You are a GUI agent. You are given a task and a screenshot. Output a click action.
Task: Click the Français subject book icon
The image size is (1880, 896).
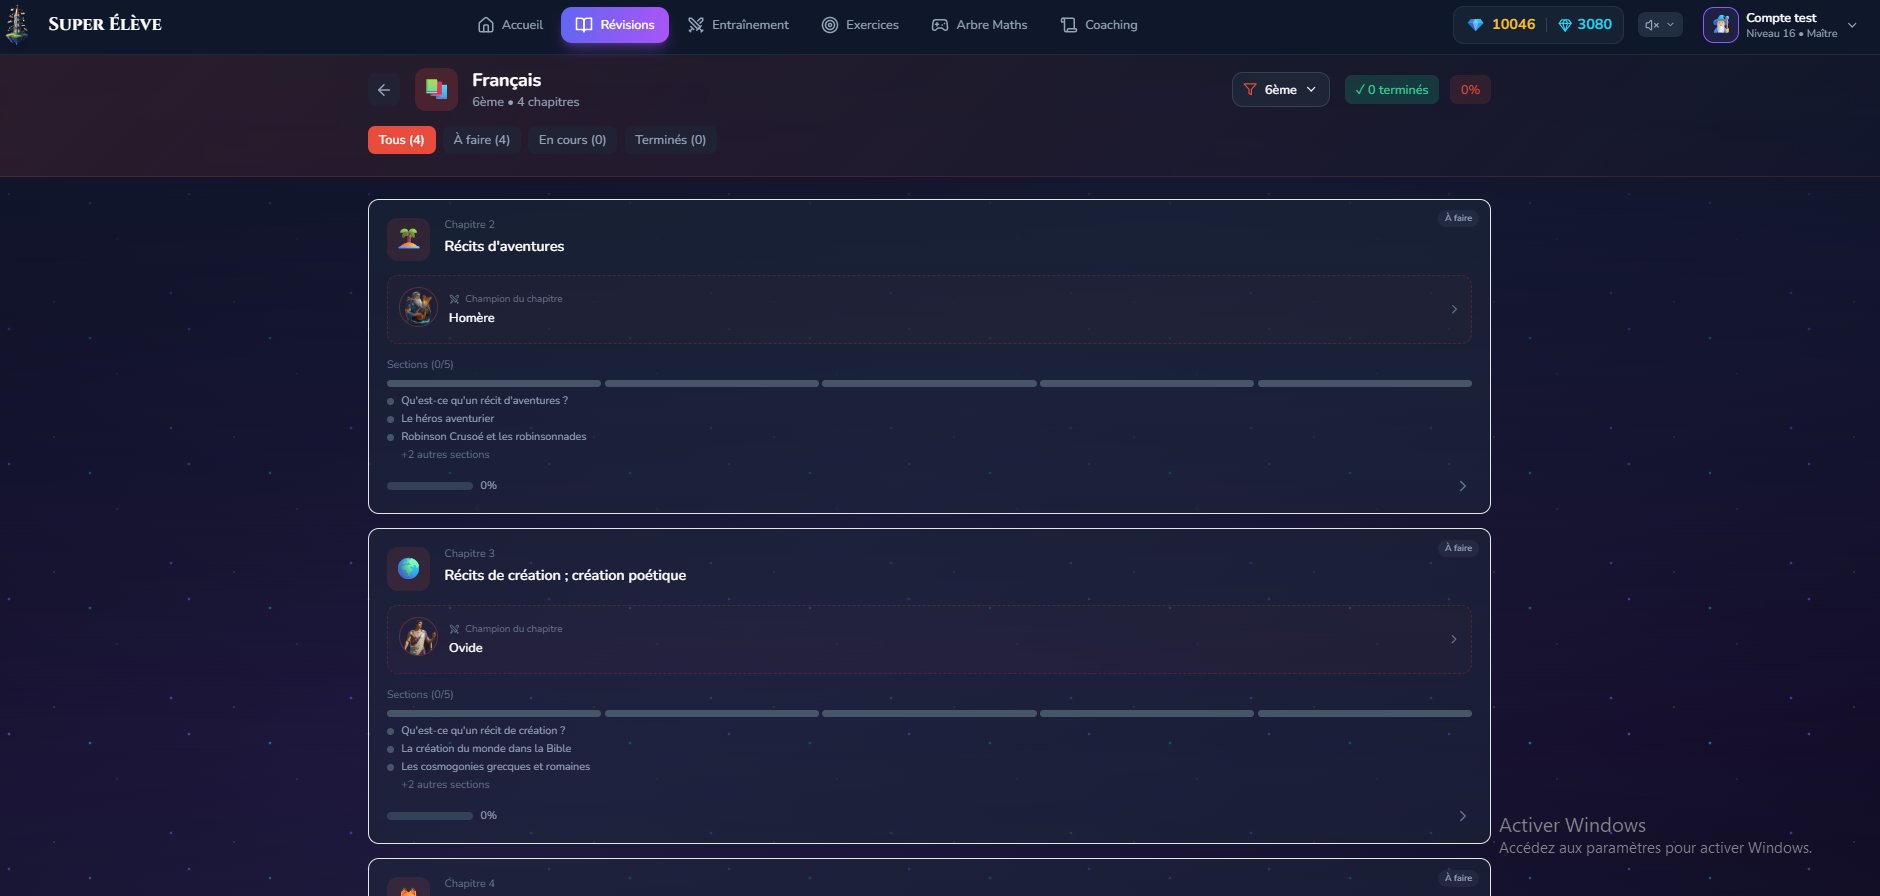(436, 90)
